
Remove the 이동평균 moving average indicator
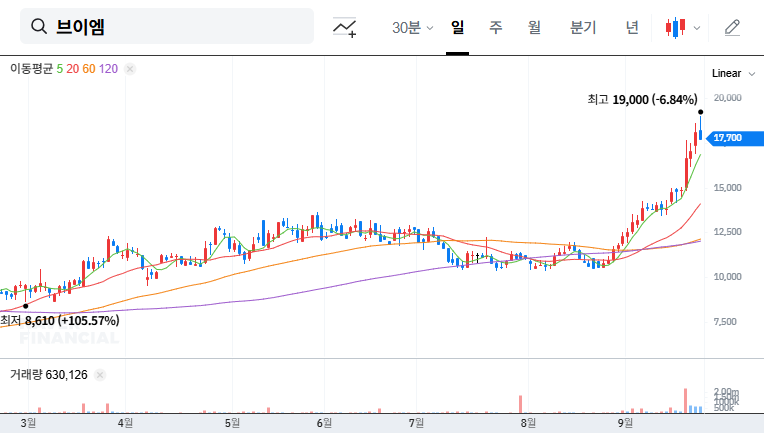tap(130, 69)
